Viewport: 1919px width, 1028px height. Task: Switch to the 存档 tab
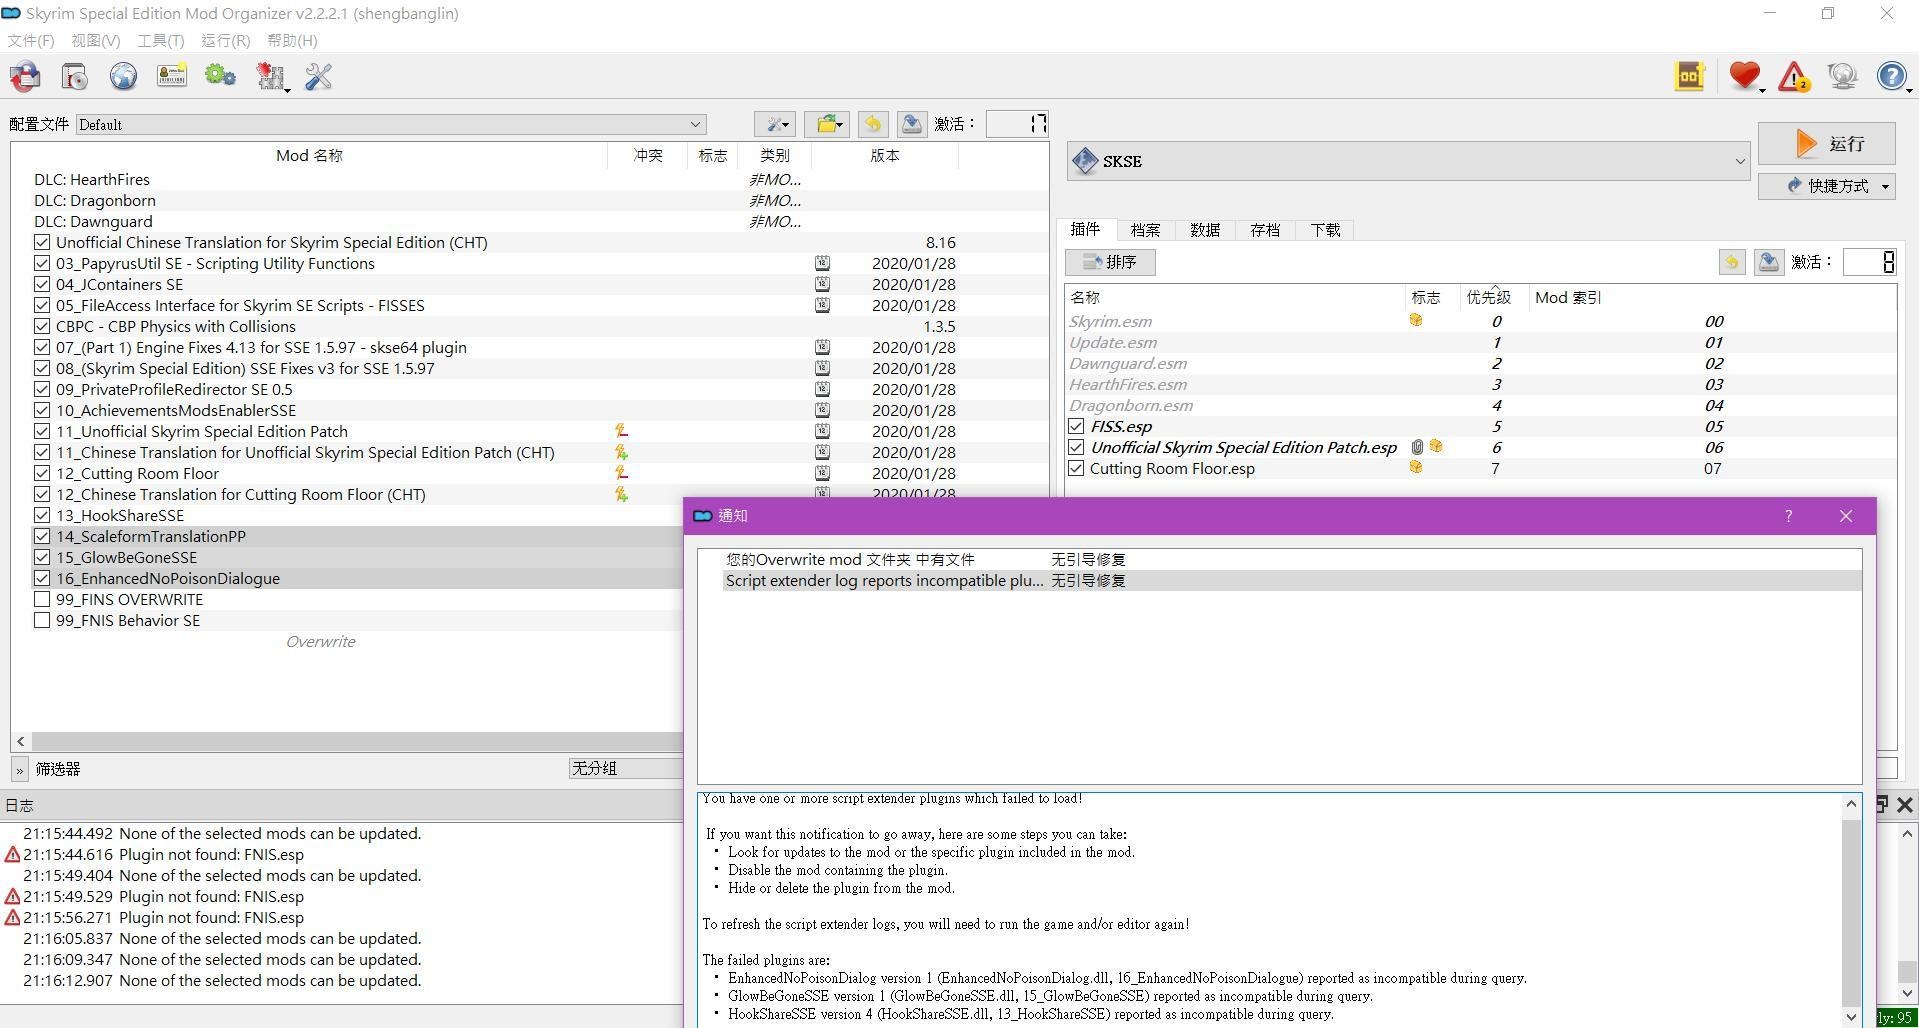[x=1265, y=230]
